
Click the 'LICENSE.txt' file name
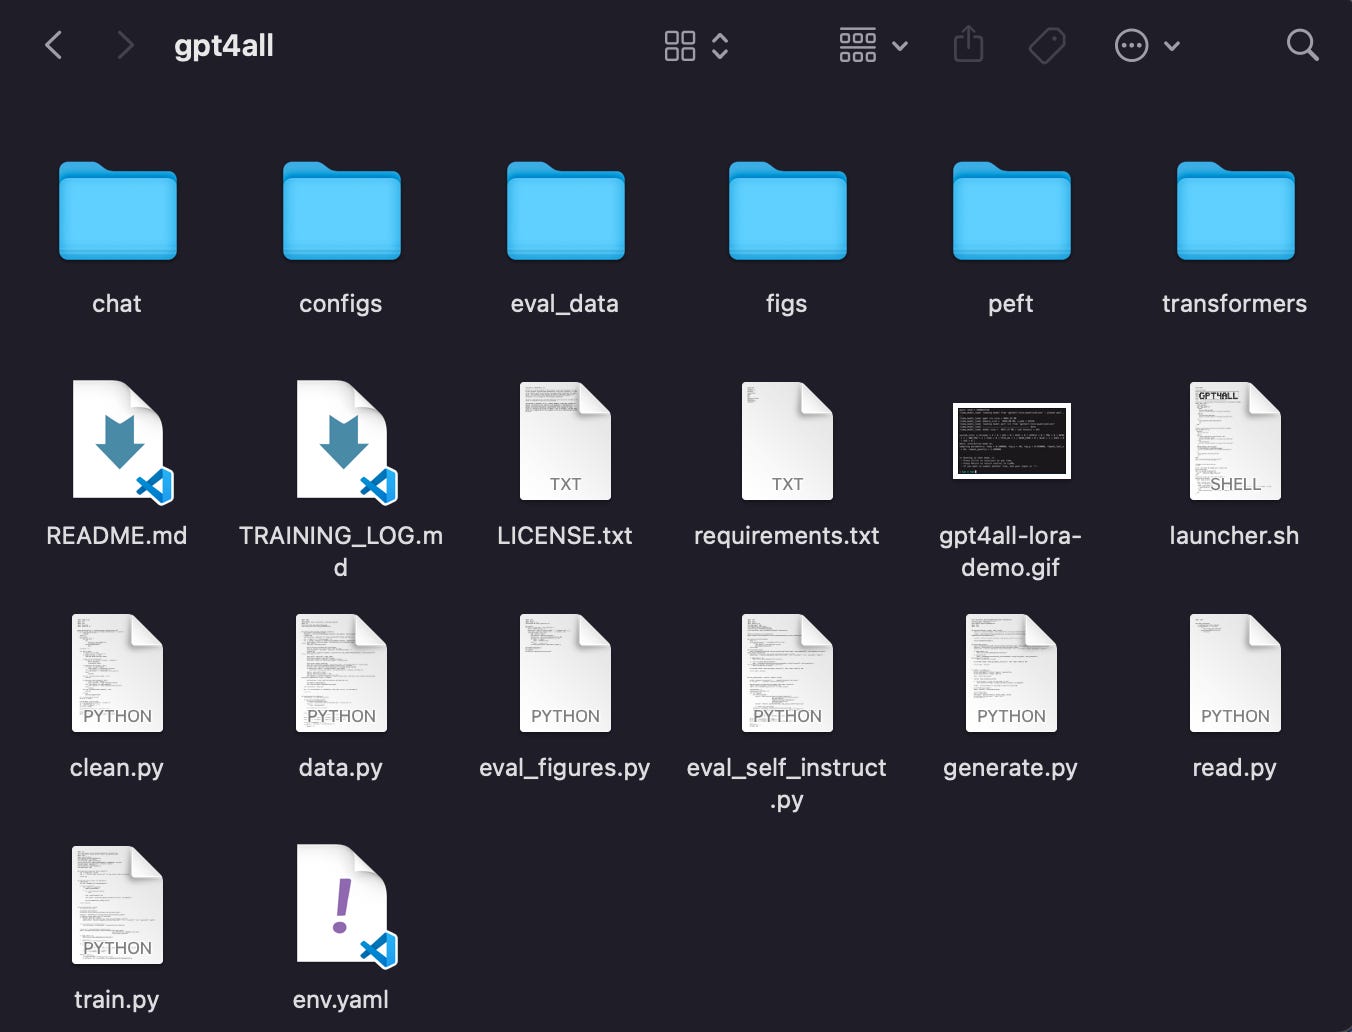tap(565, 536)
